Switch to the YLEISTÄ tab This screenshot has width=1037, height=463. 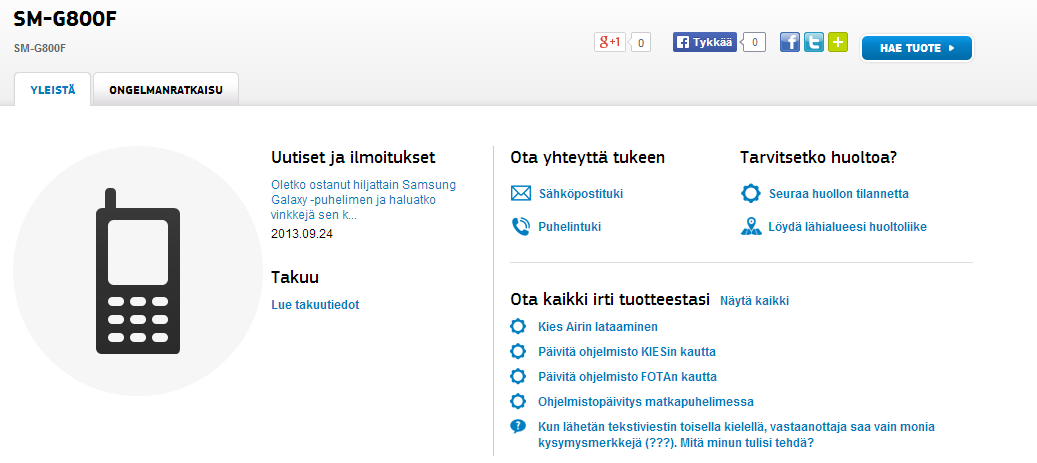coord(53,89)
